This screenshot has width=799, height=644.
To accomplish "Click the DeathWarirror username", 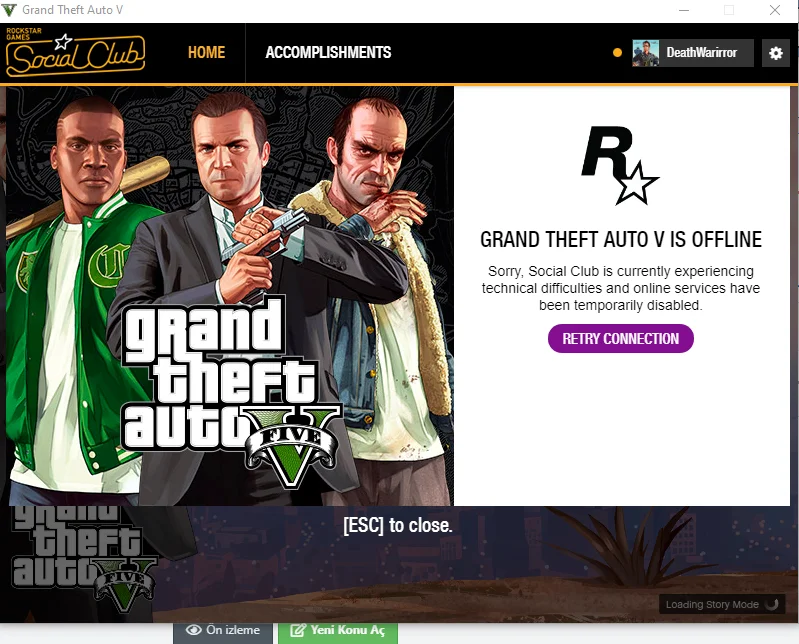I will (x=701, y=52).
